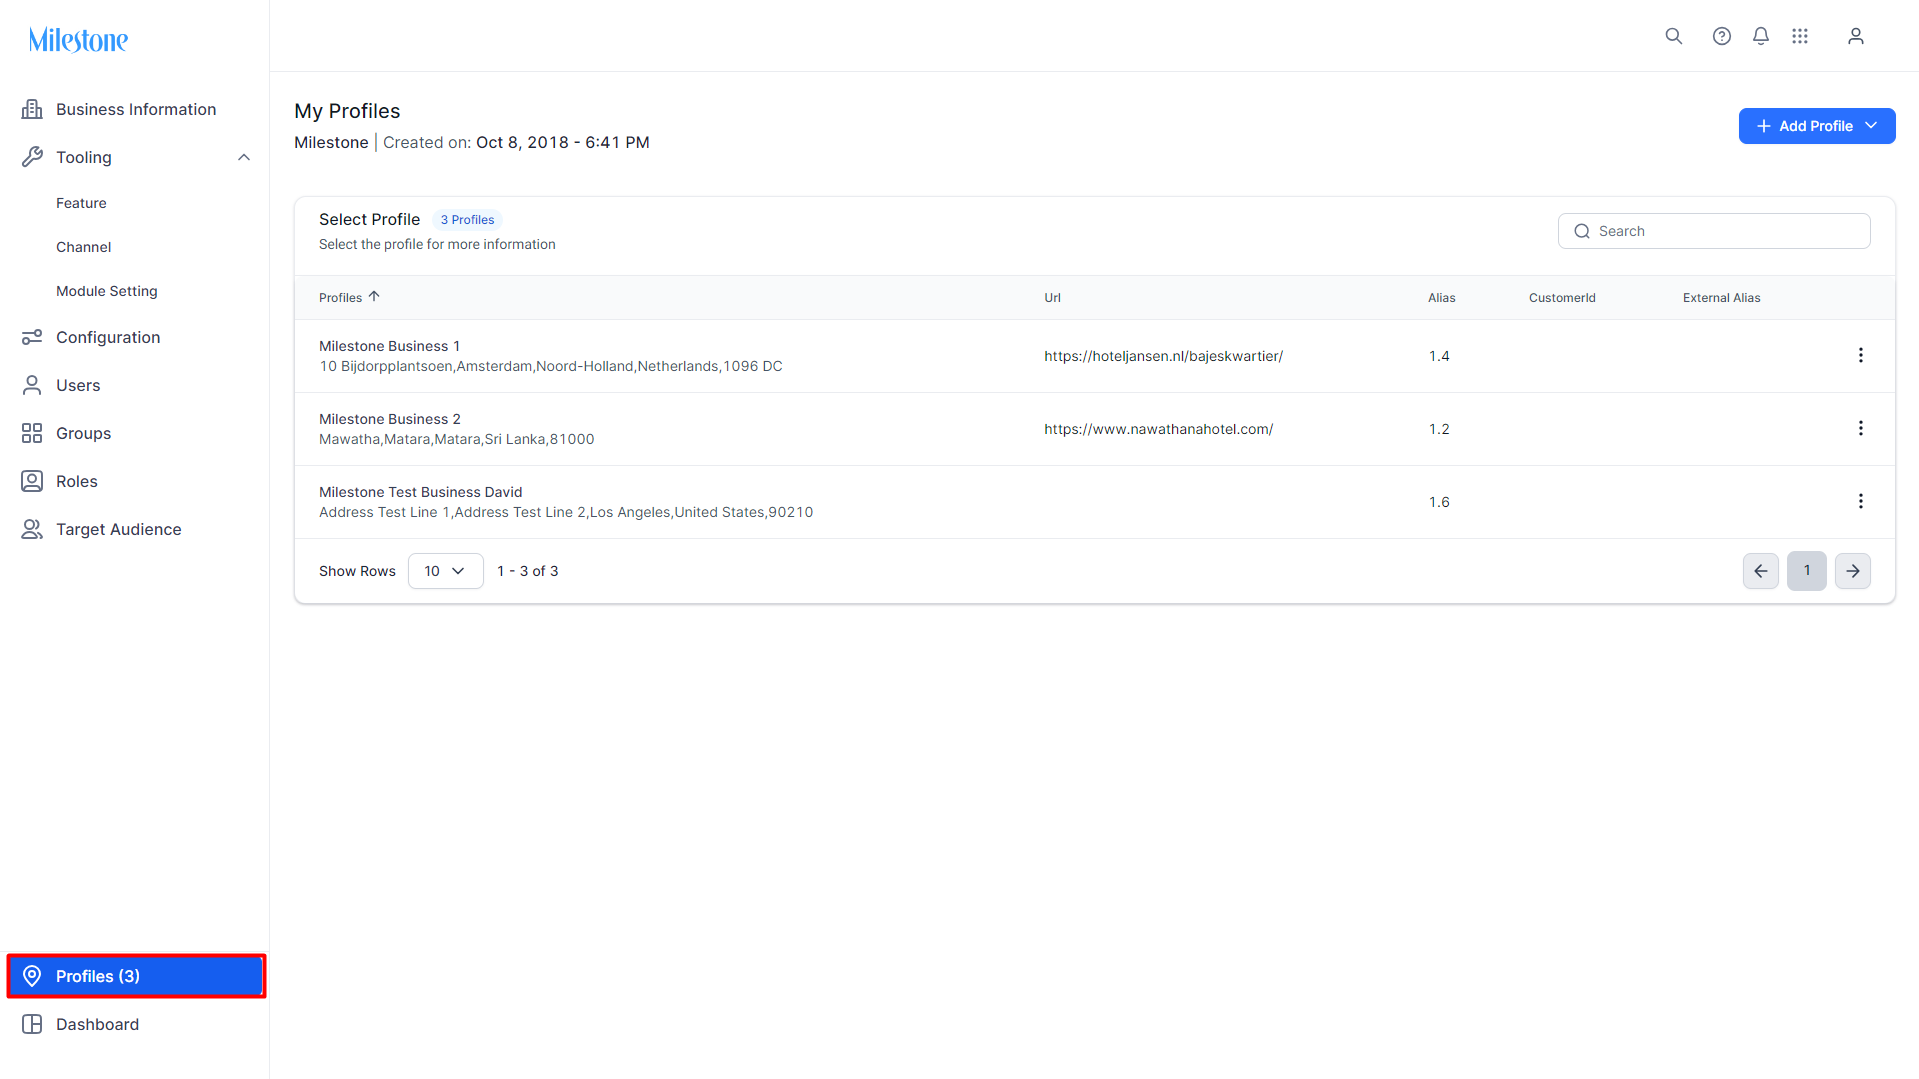Click the CustomerId column header

coord(1562,298)
